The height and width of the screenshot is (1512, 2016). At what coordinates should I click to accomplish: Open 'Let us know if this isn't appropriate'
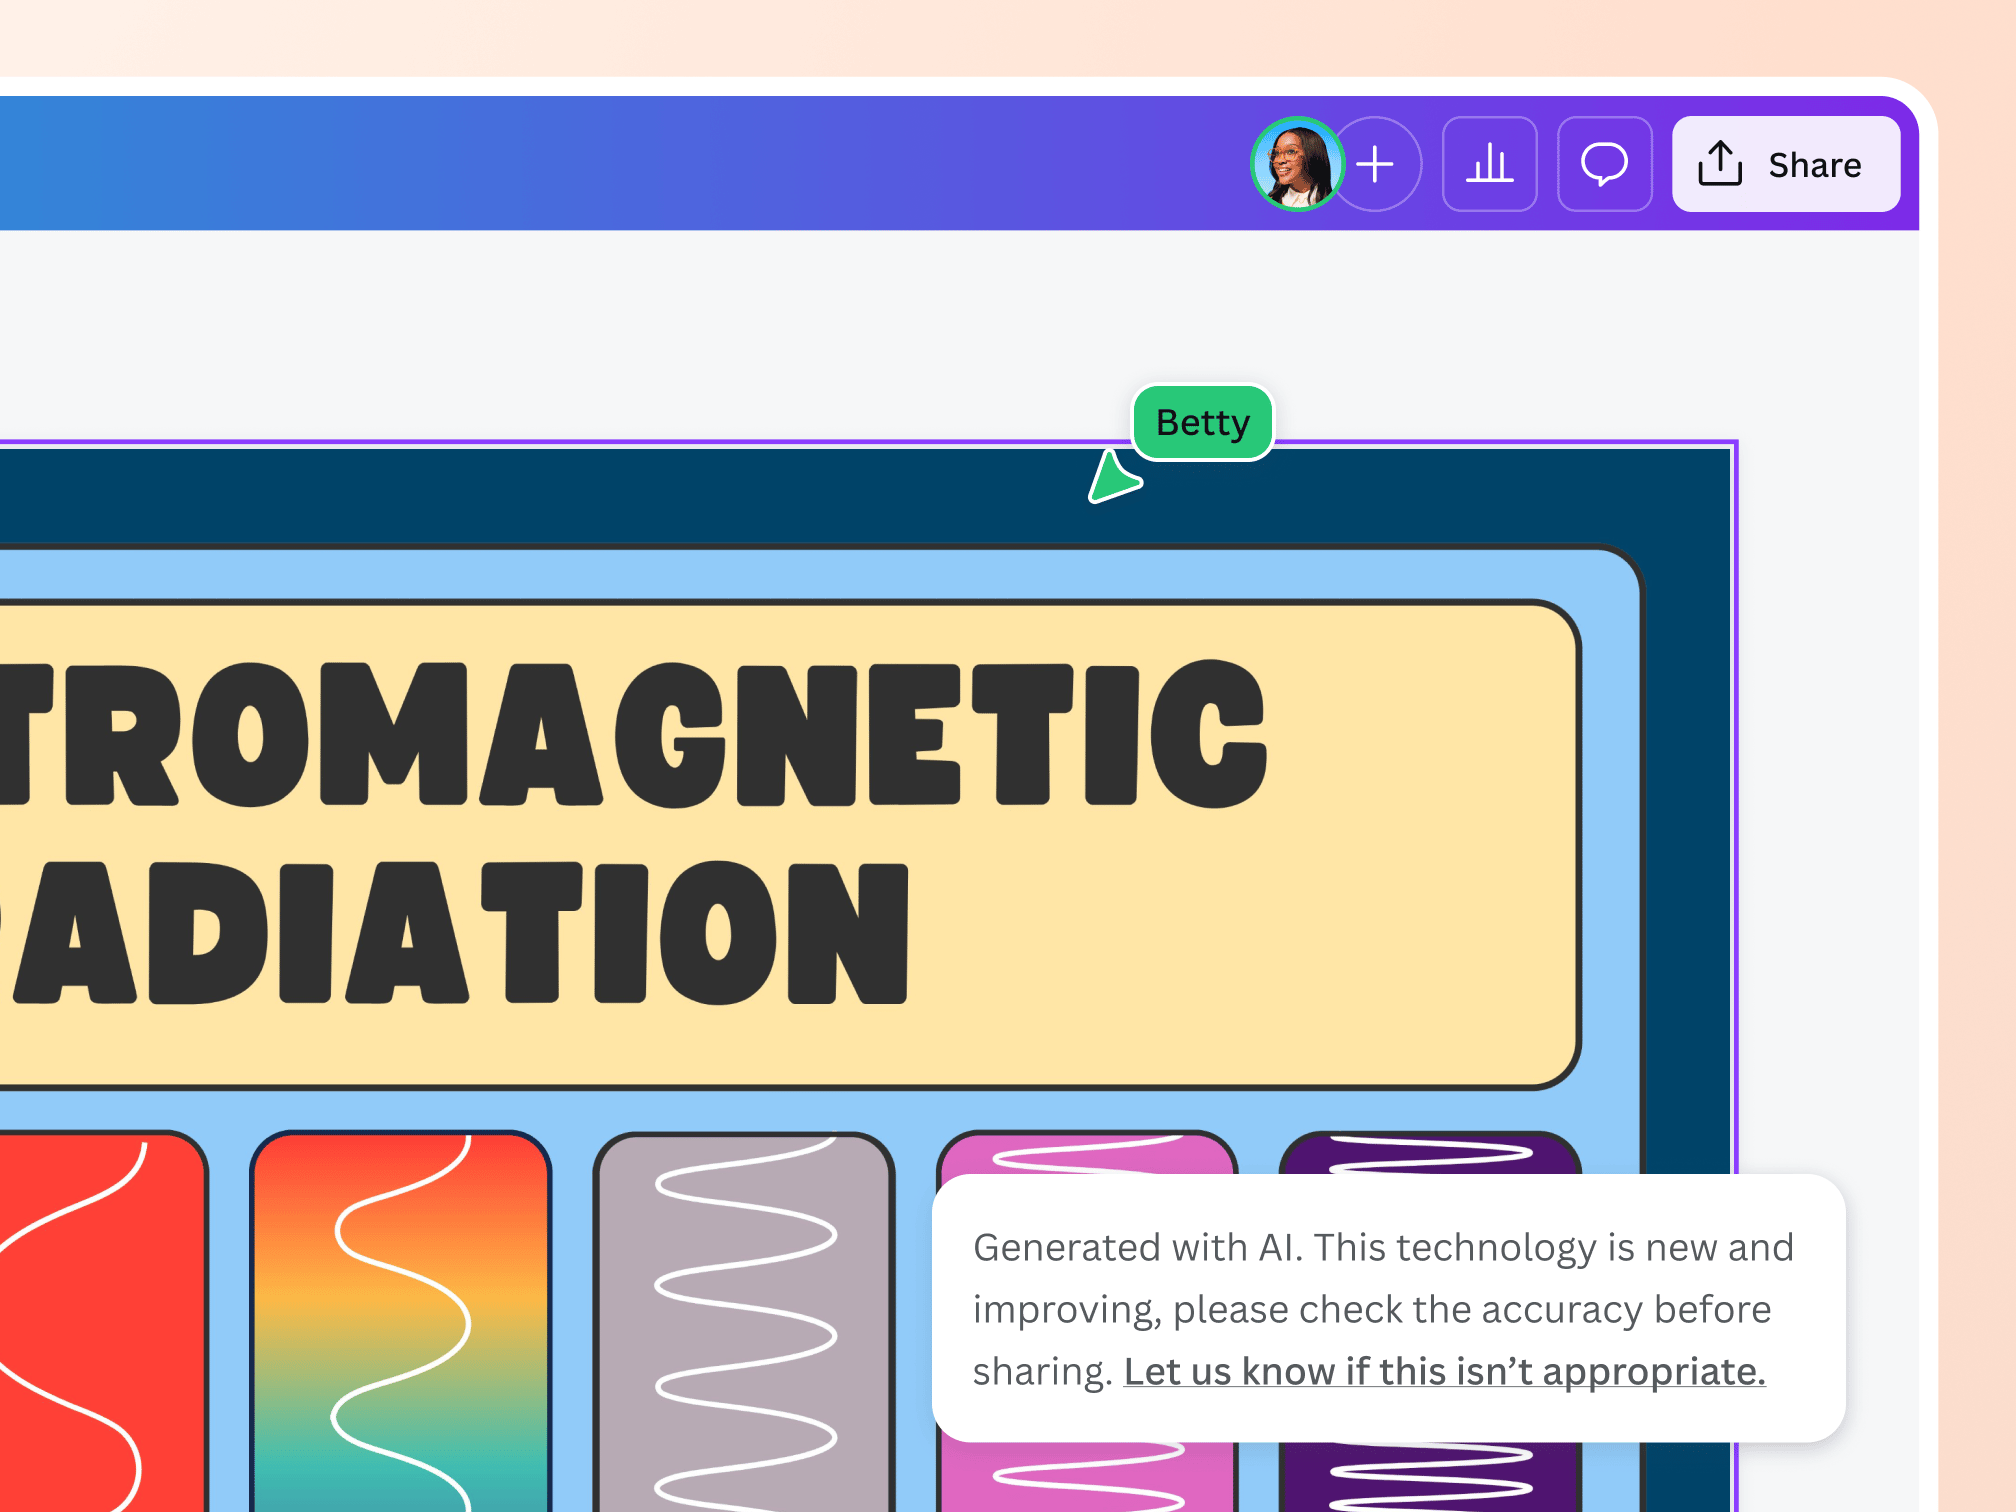coord(1443,1372)
